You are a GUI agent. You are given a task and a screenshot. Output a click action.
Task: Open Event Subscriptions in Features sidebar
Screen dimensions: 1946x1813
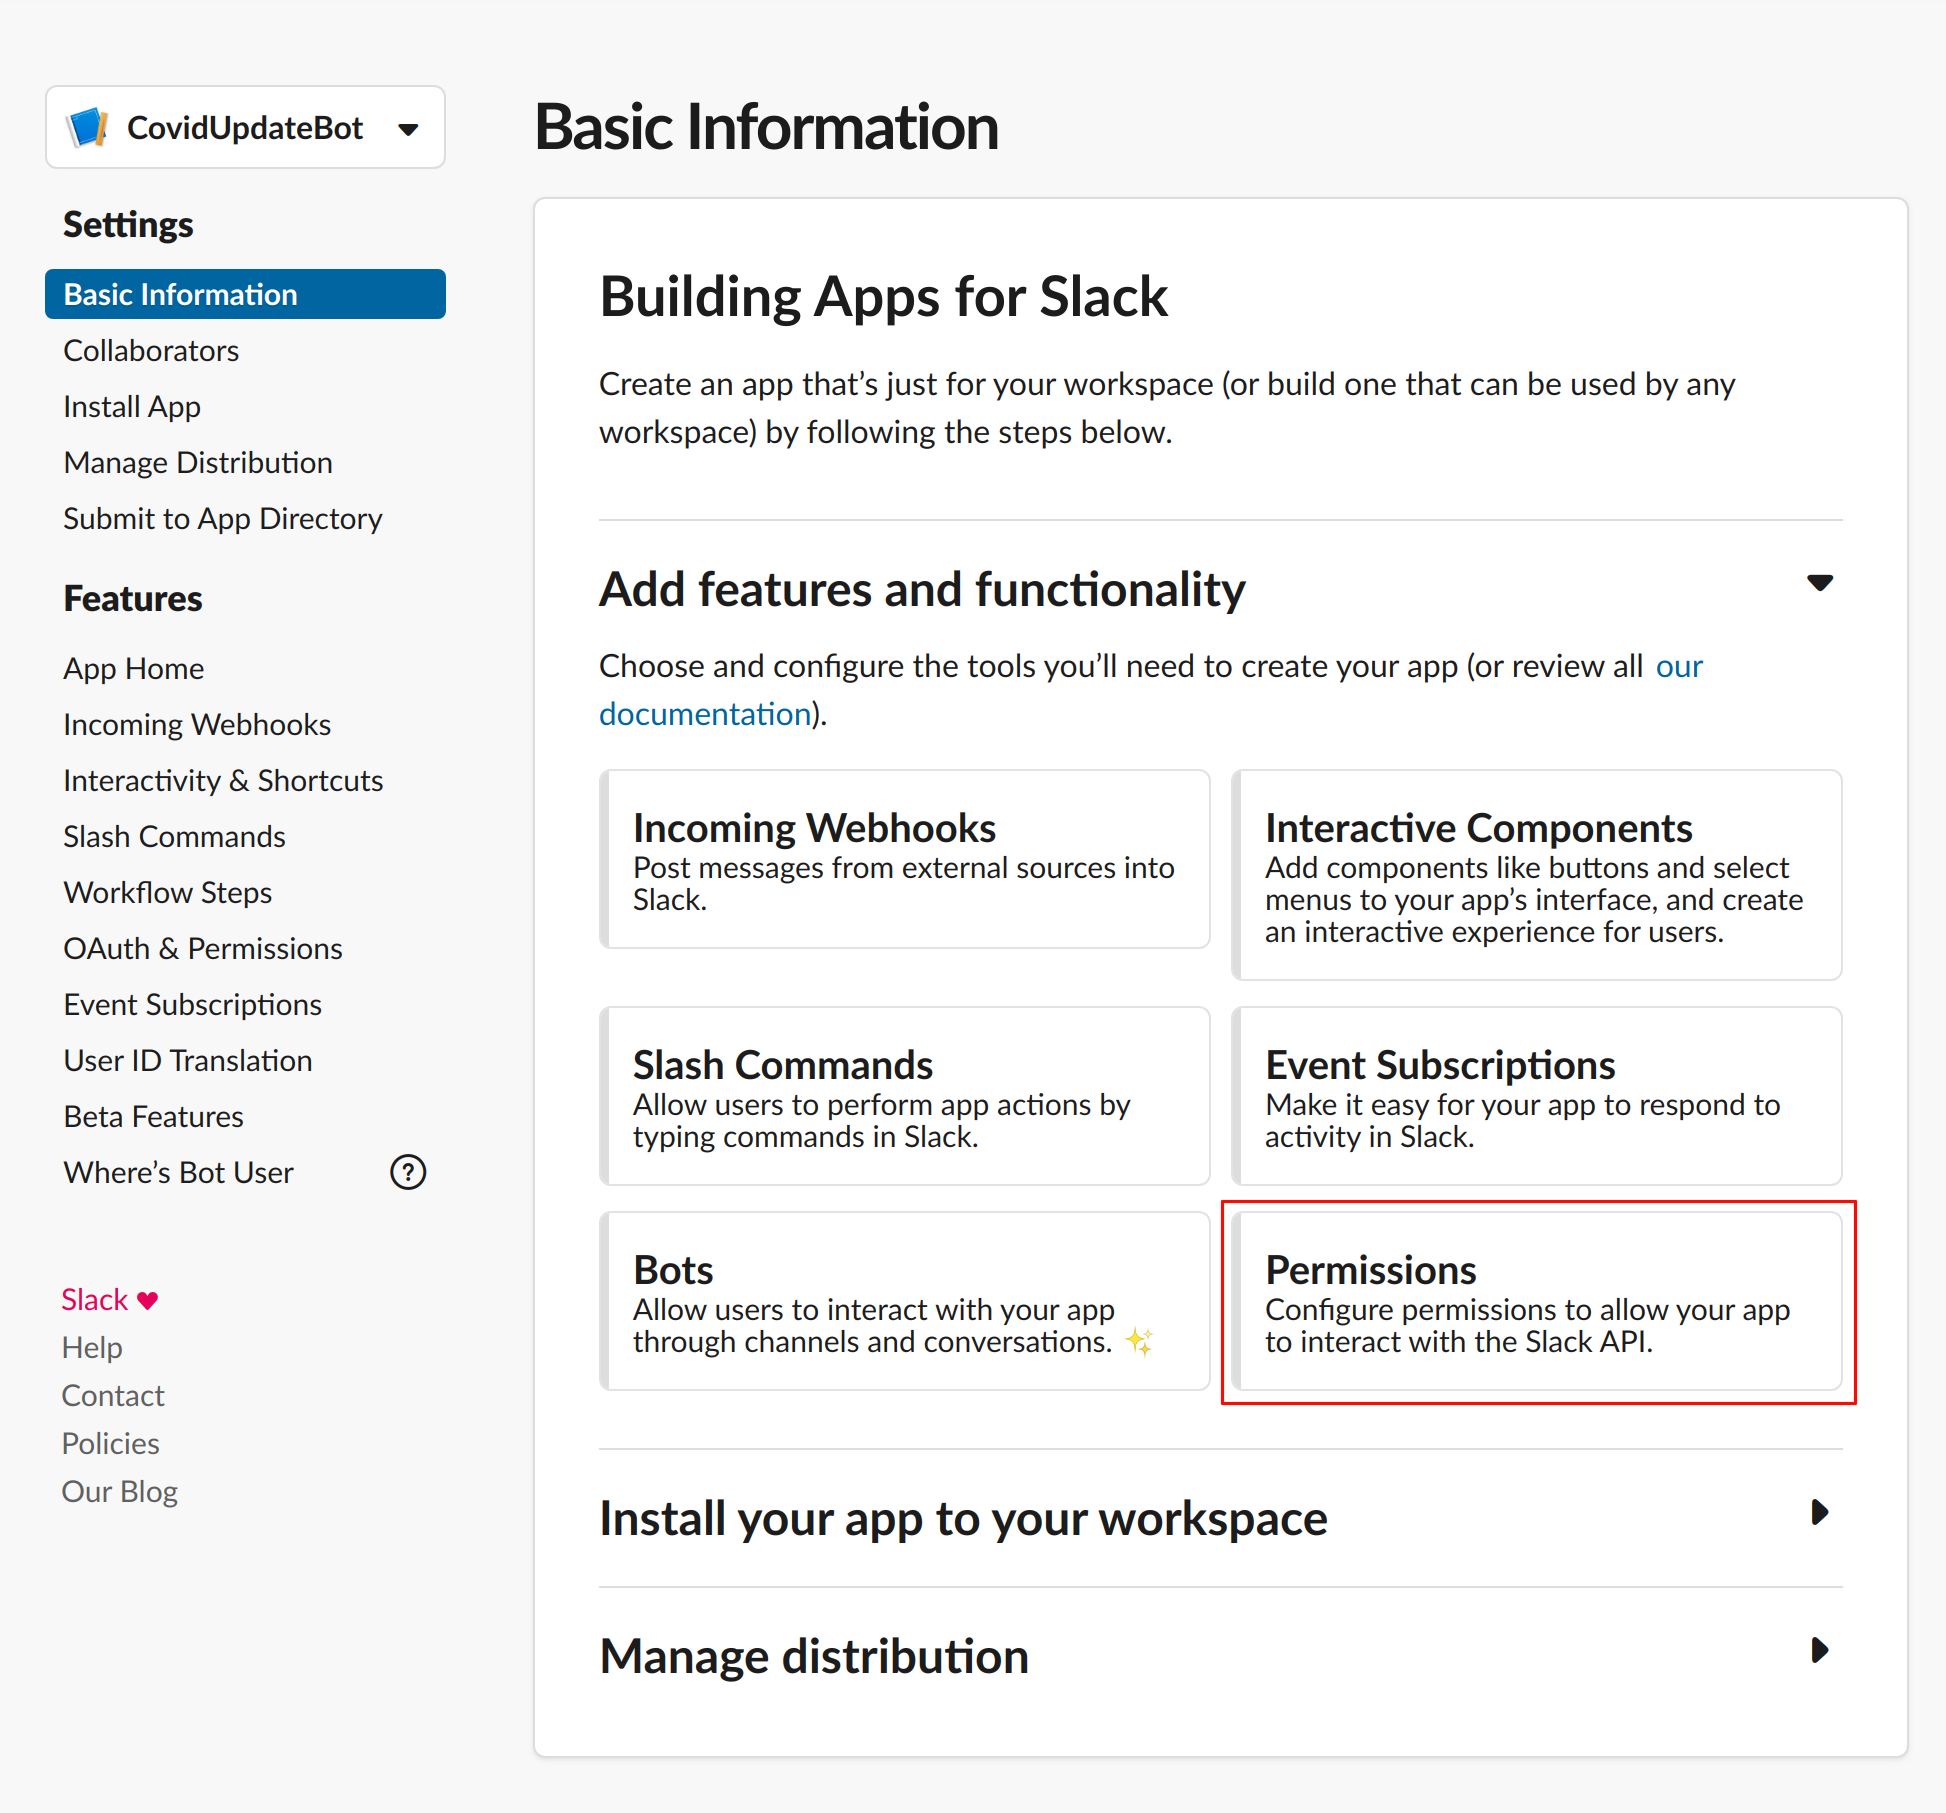coord(193,1004)
